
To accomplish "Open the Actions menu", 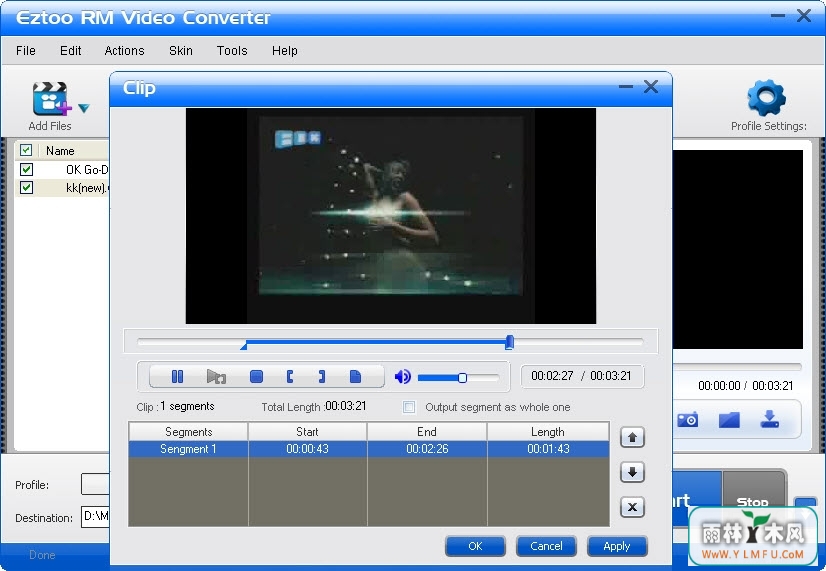I will 124,51.
